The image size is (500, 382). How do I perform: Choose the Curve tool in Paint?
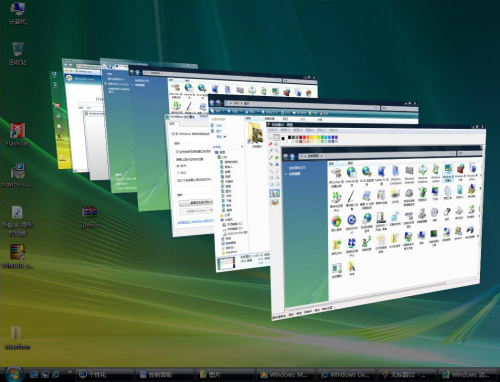click(277, 171)
